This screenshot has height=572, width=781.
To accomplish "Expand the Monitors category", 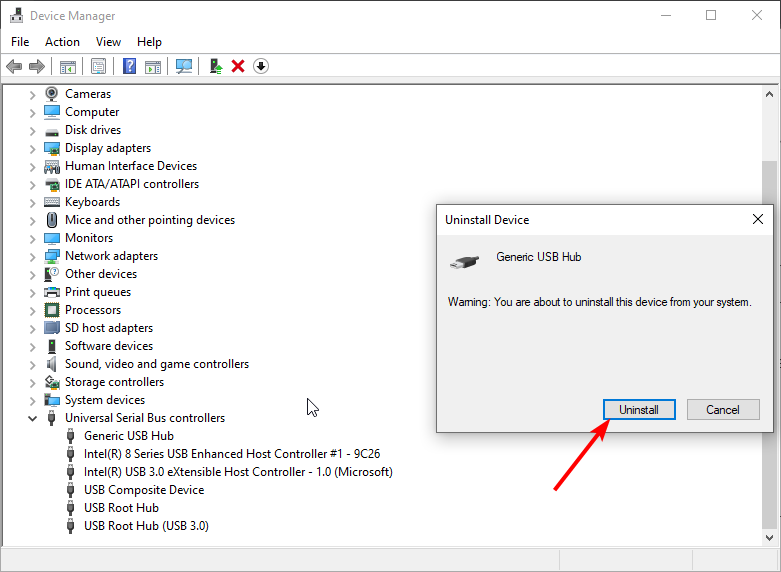I will point(32,239).
